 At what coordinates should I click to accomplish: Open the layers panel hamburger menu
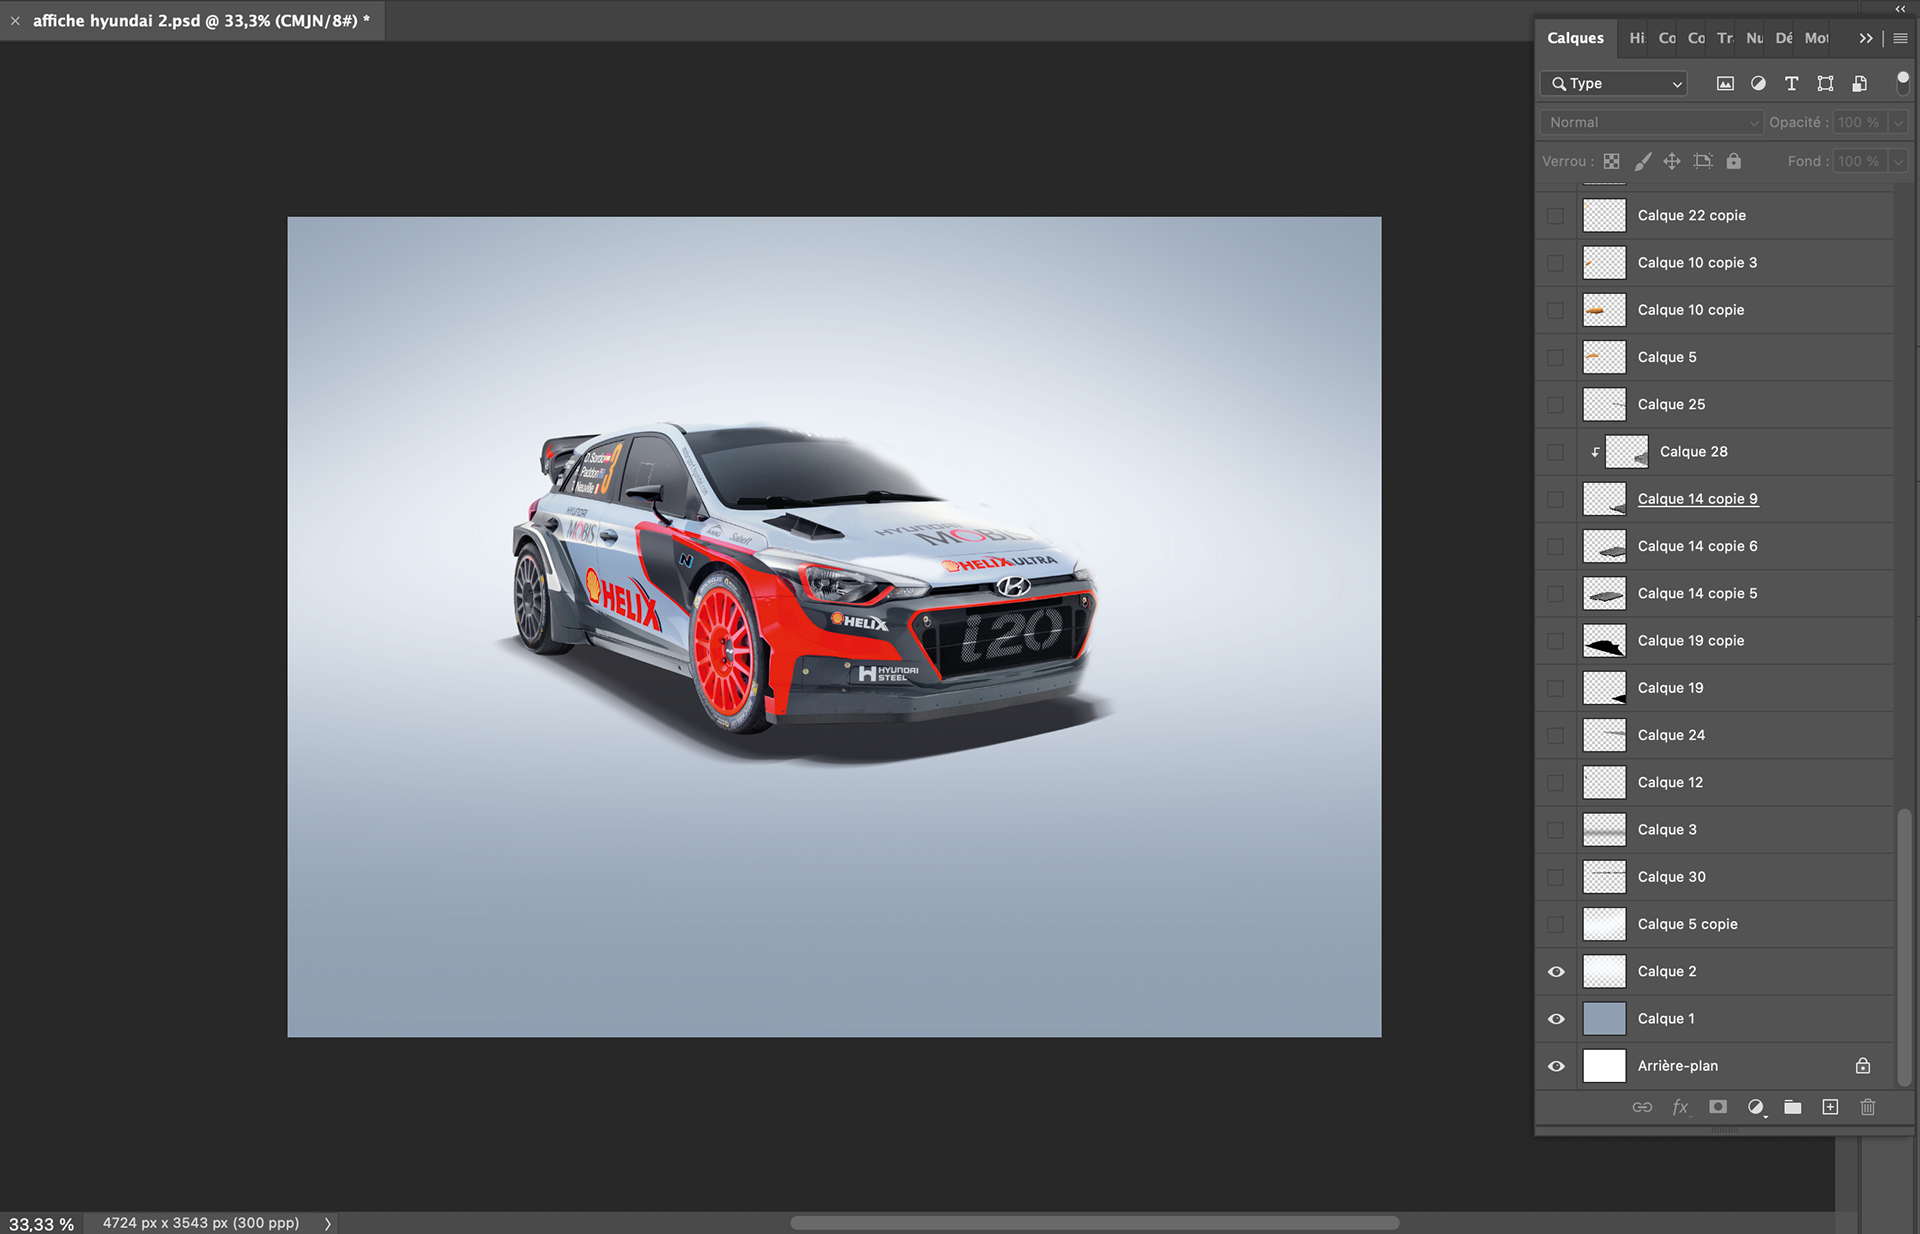pos(1900,38)
